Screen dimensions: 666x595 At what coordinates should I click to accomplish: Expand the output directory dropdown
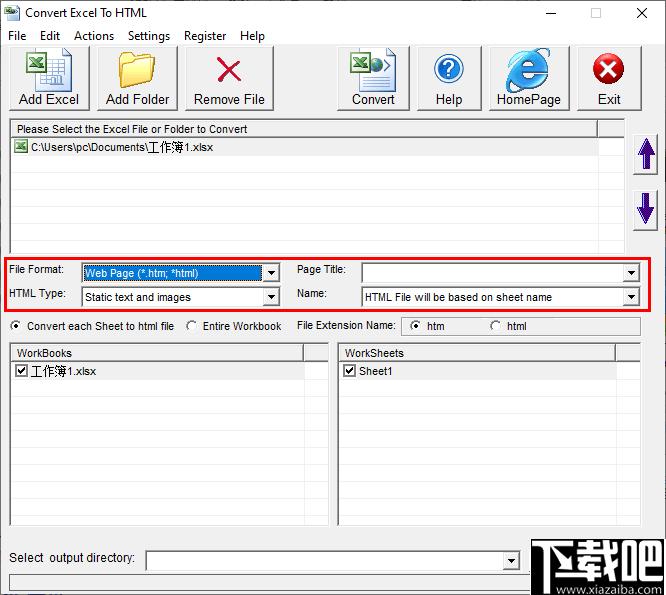pos(511,561)
